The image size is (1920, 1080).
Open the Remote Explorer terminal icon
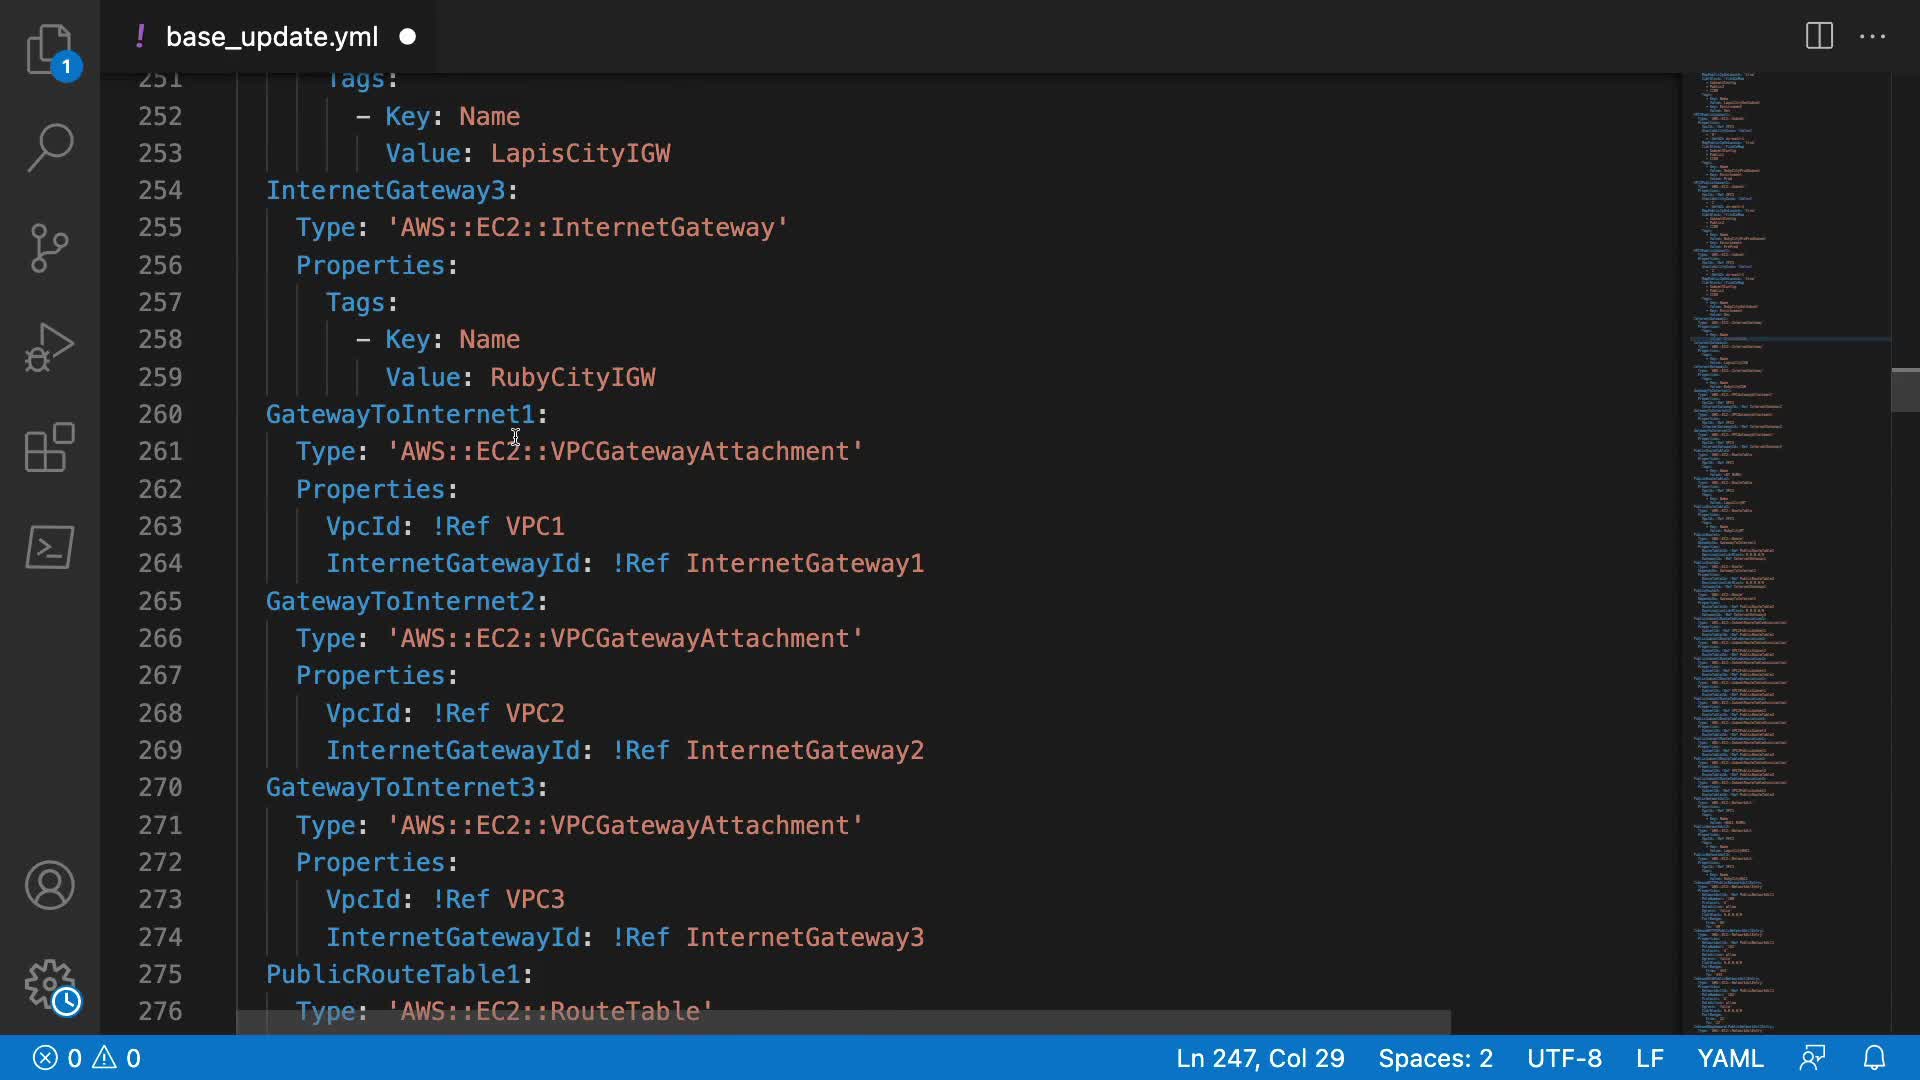coord(49,547)
